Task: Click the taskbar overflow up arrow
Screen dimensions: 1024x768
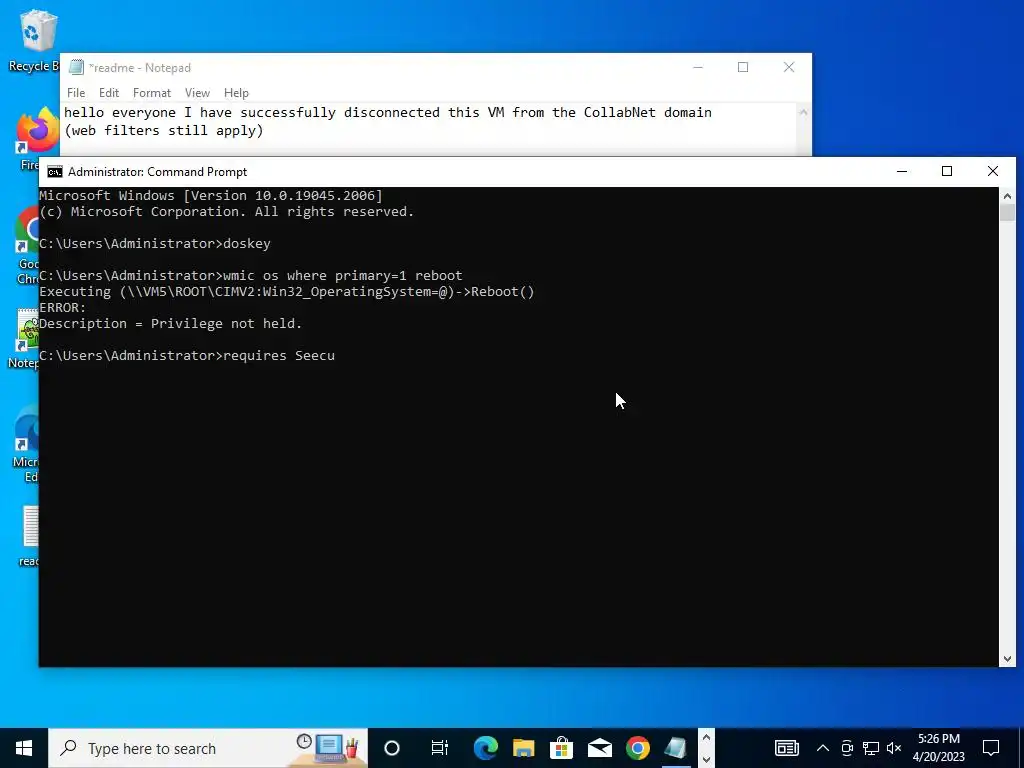Action: point(706,737)
